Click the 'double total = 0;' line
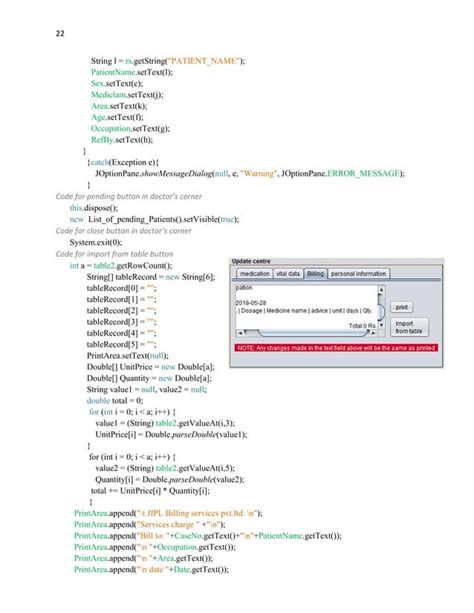 point(115,401)
